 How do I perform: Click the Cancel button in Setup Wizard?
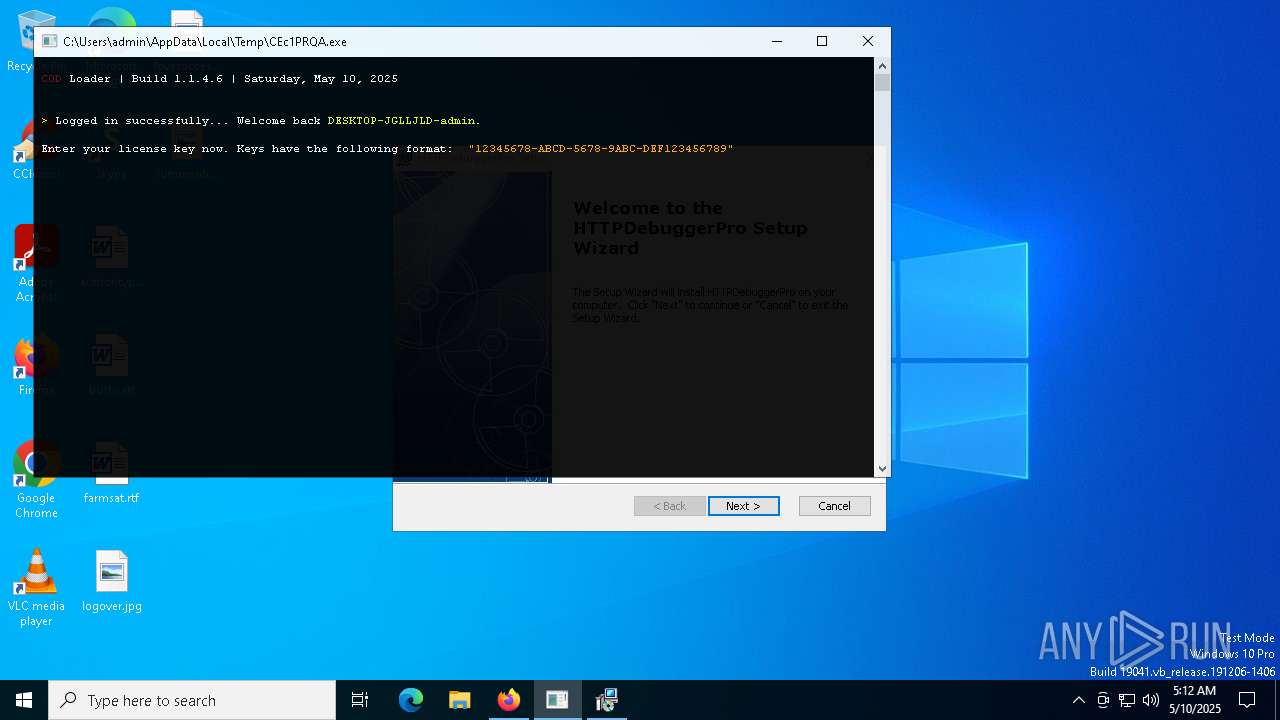tap(834, 506)
